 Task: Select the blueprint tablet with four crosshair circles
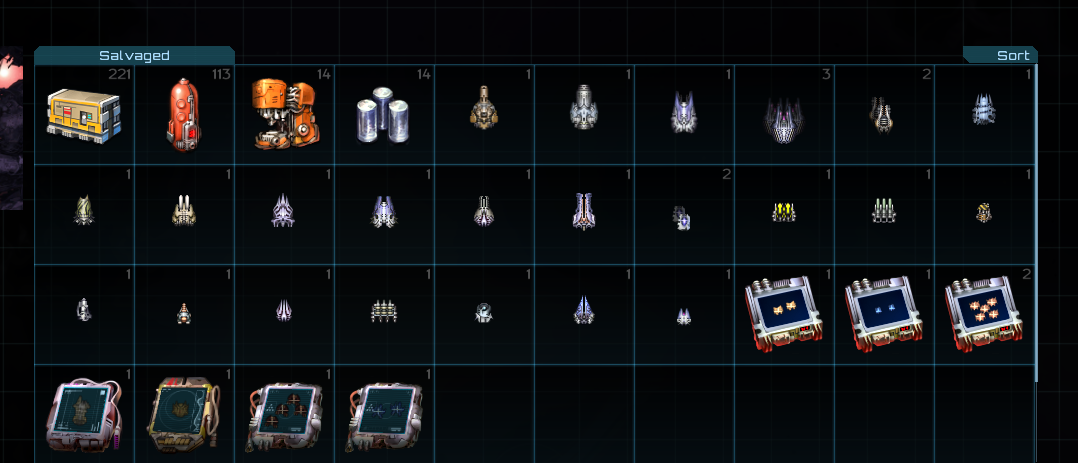(285, 416)
